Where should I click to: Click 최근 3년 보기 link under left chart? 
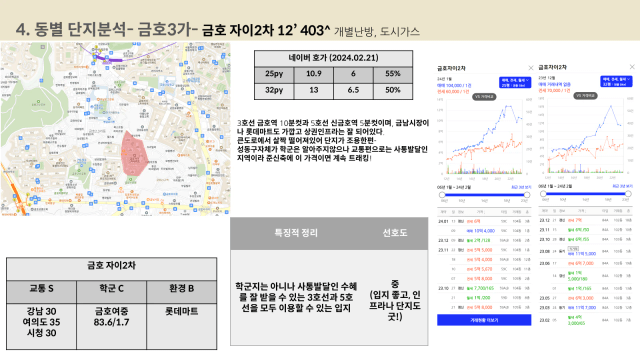(x=521, y=187)
